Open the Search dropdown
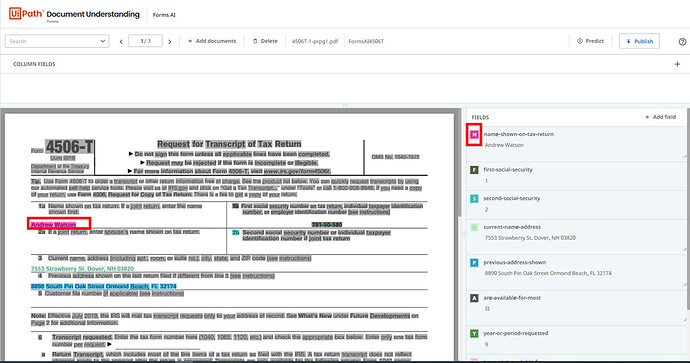Viewport: 690px width, 363px height. 57,41
